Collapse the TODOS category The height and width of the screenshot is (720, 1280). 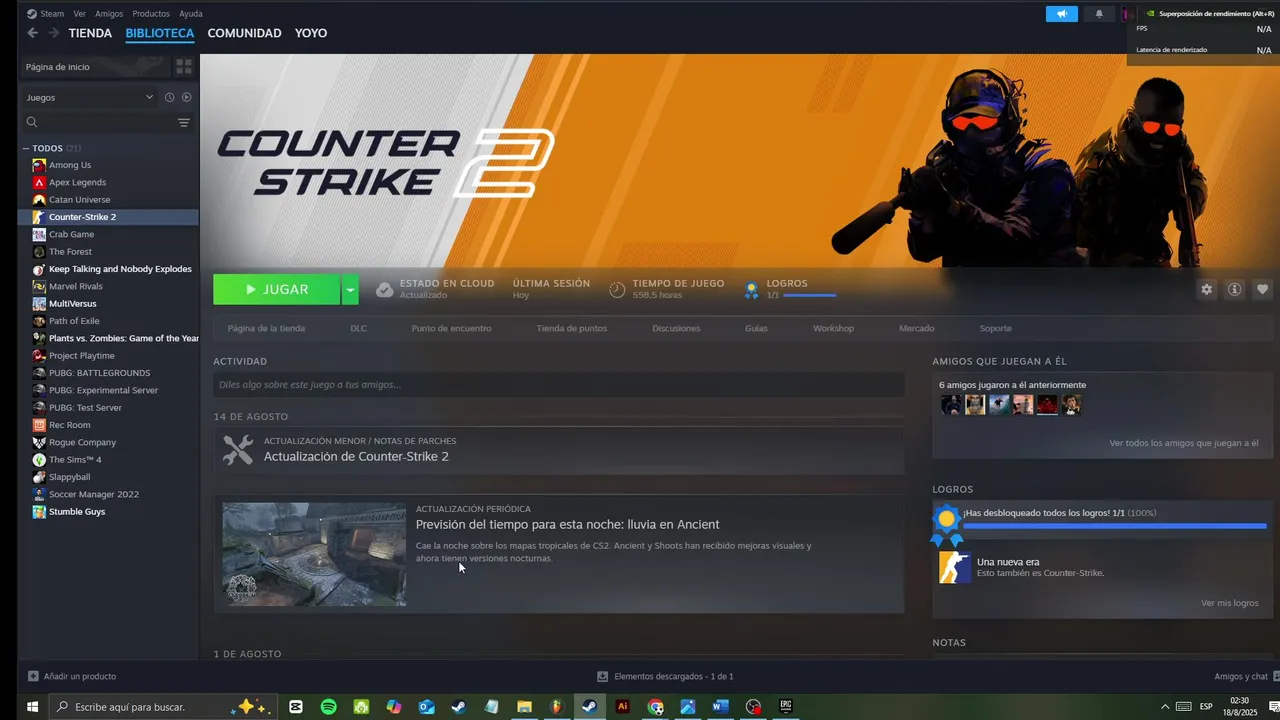tap(26, 148)
